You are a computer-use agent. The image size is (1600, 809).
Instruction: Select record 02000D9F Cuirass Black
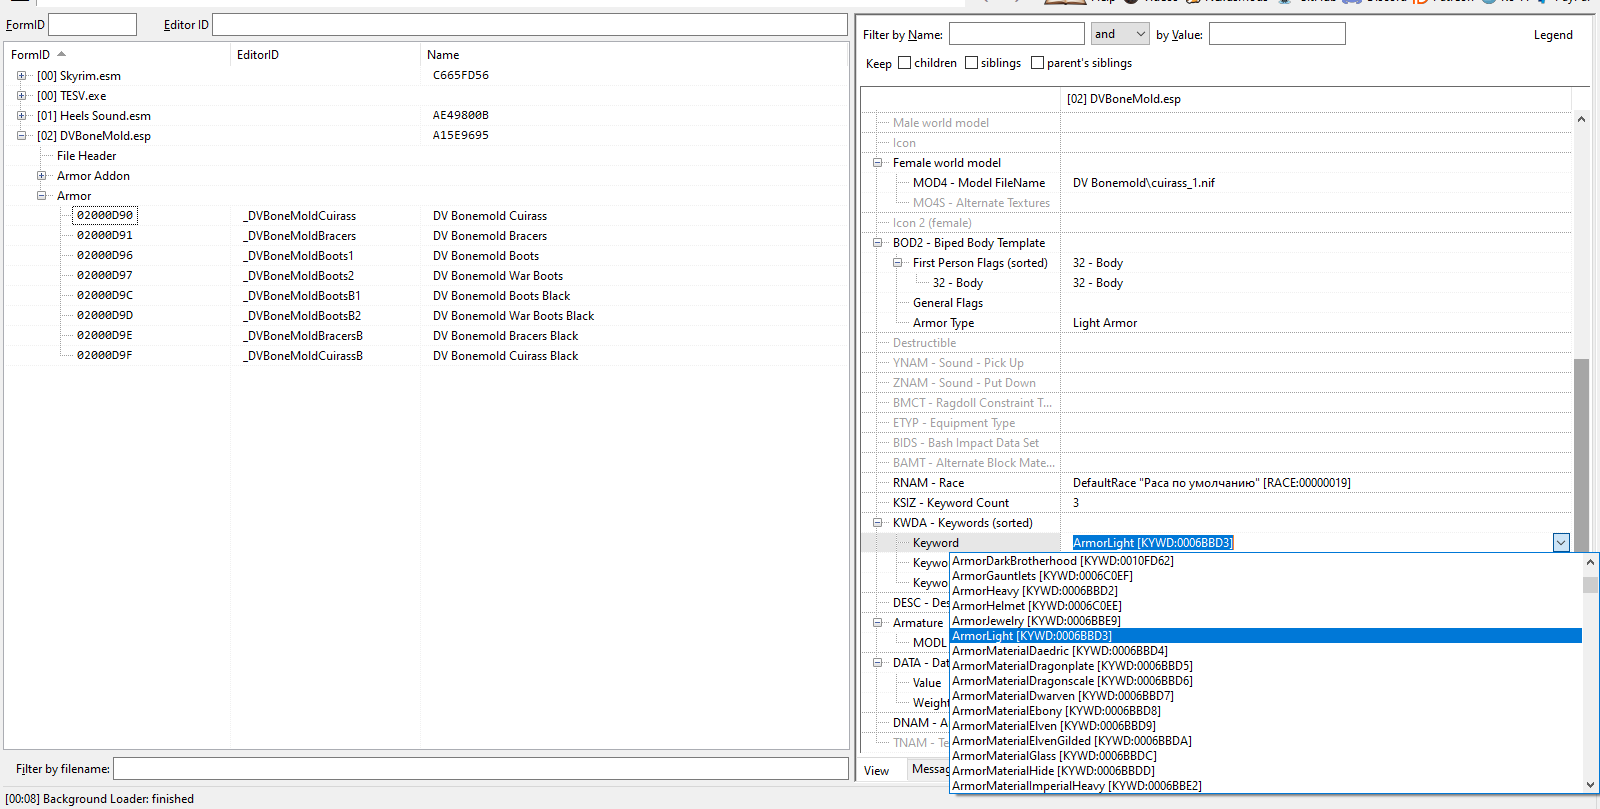pos(105,355)
